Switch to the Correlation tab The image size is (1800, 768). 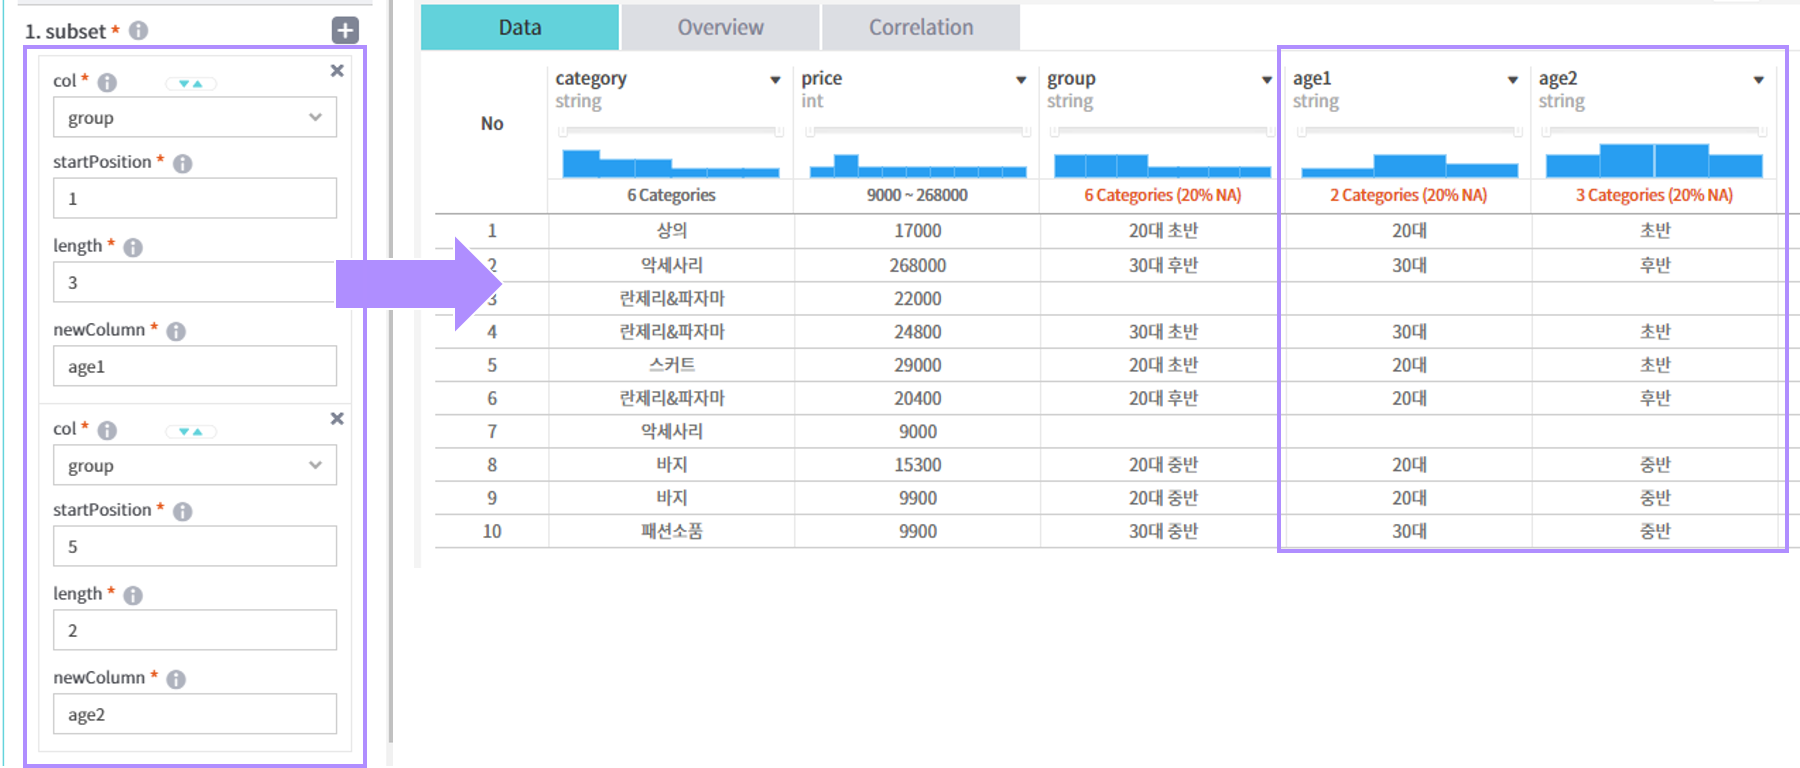click(920, 27)
